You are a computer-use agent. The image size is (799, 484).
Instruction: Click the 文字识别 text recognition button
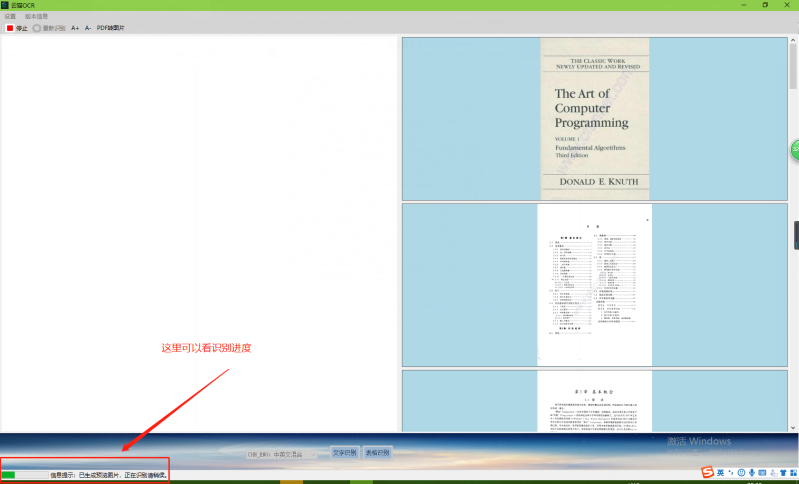pos(344,452)
